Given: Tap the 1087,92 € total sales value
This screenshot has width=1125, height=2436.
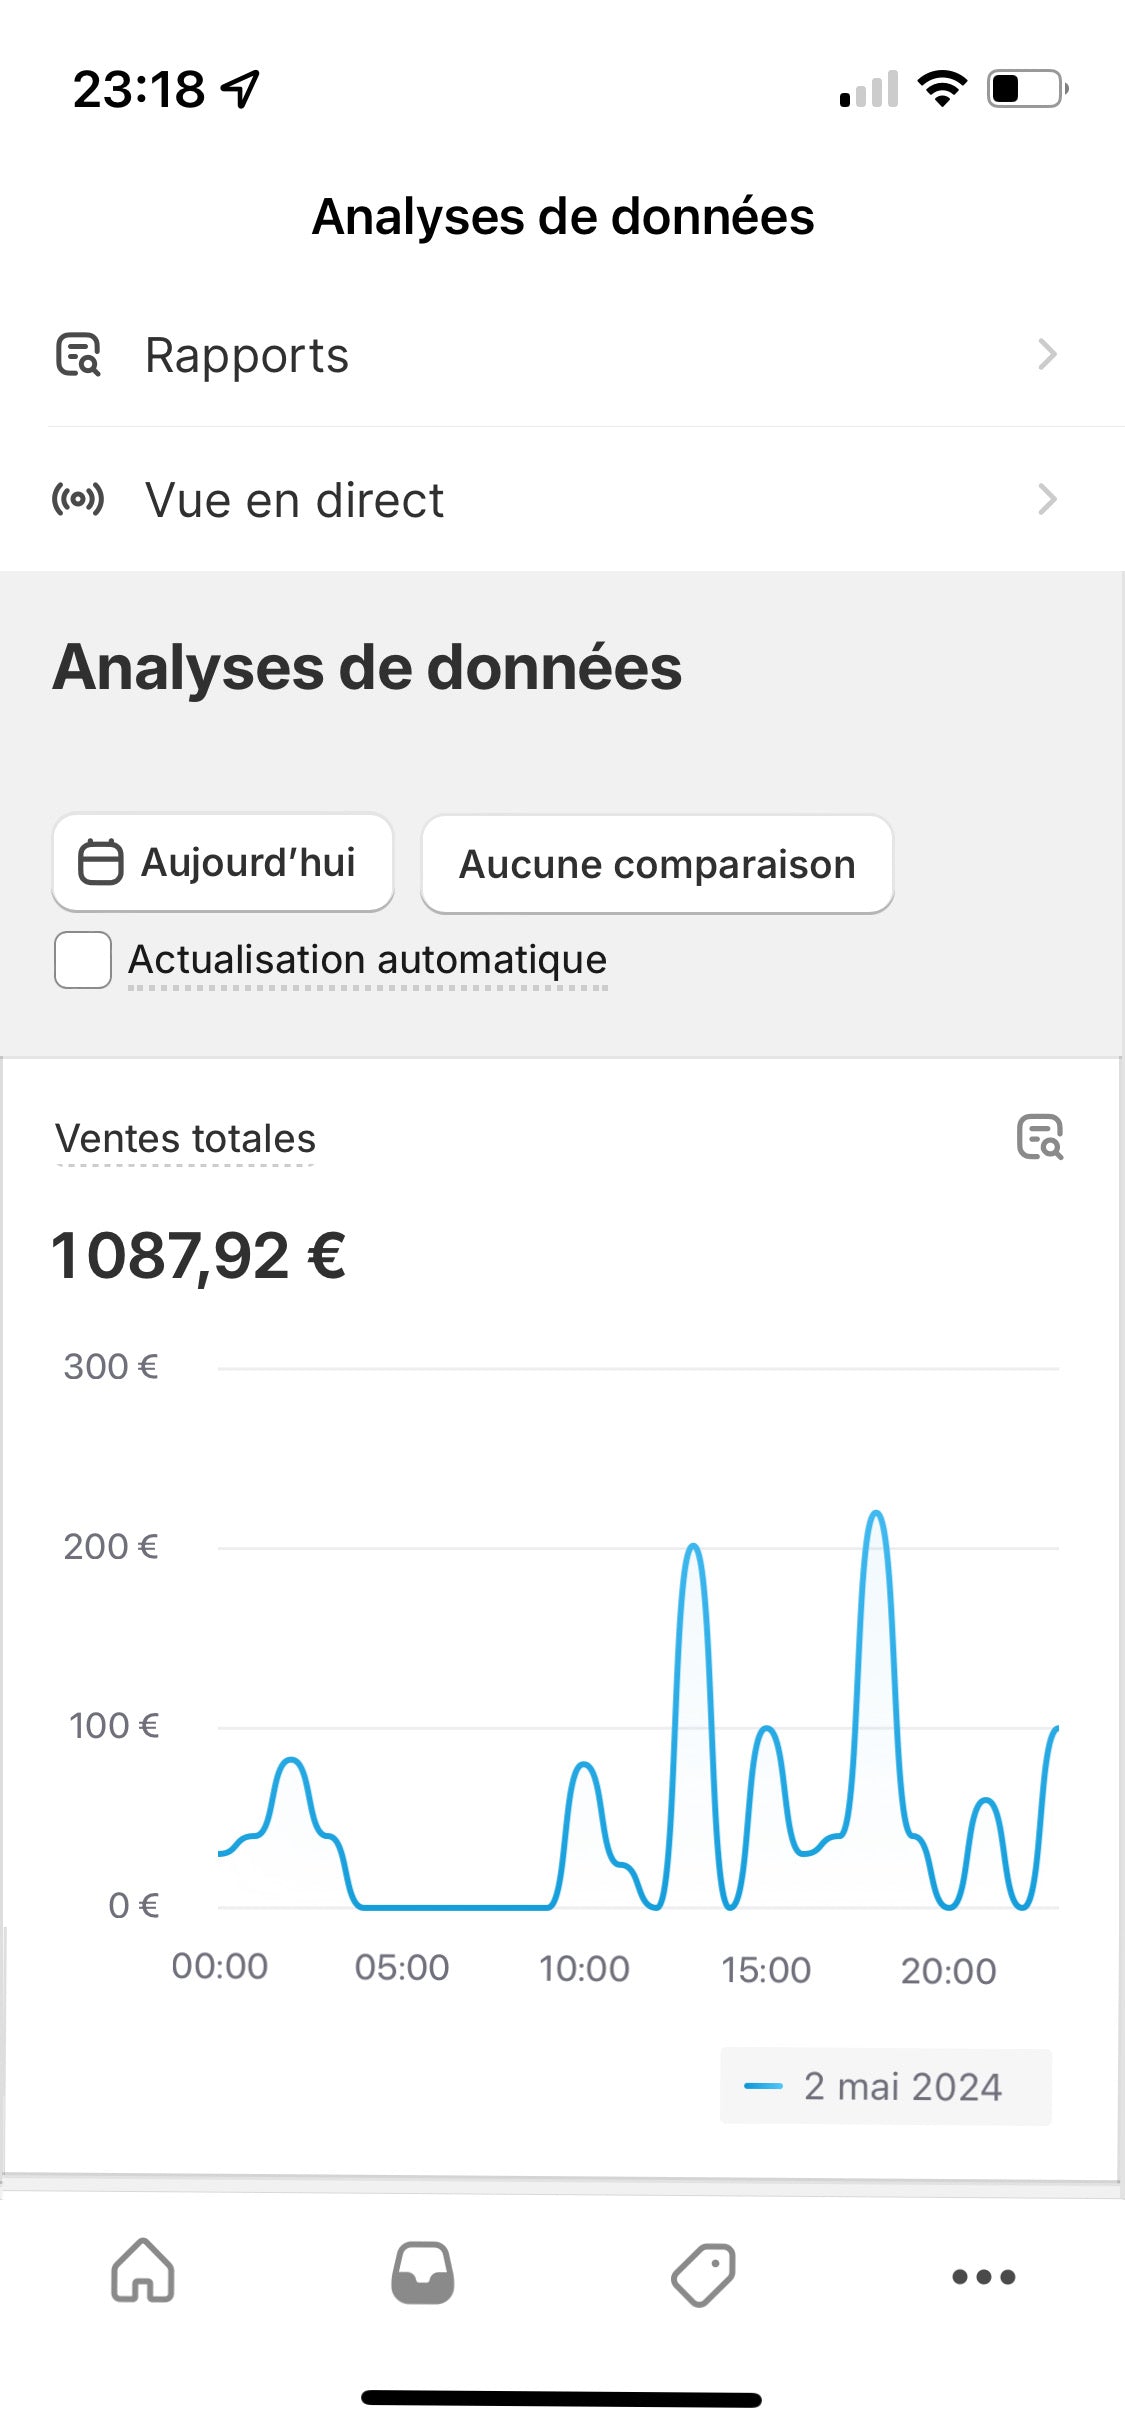Looking at the screenshot, I should 199,1256.
